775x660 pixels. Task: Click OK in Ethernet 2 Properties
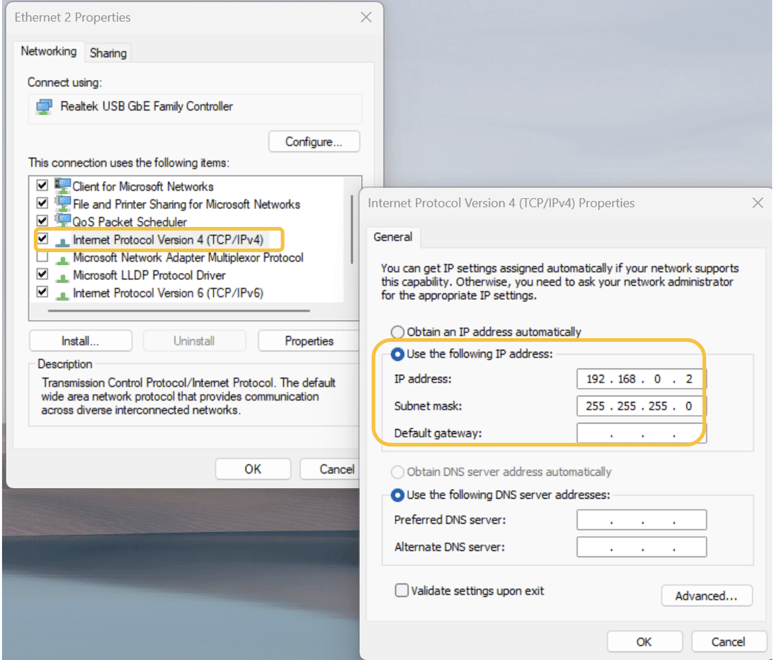click(253, 469)
